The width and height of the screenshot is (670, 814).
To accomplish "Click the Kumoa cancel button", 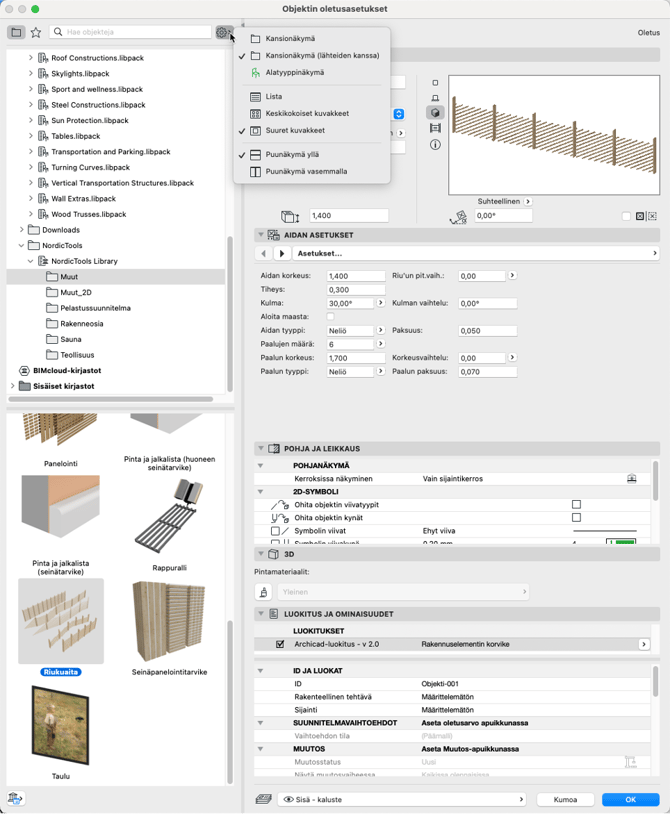I will 565,799.
